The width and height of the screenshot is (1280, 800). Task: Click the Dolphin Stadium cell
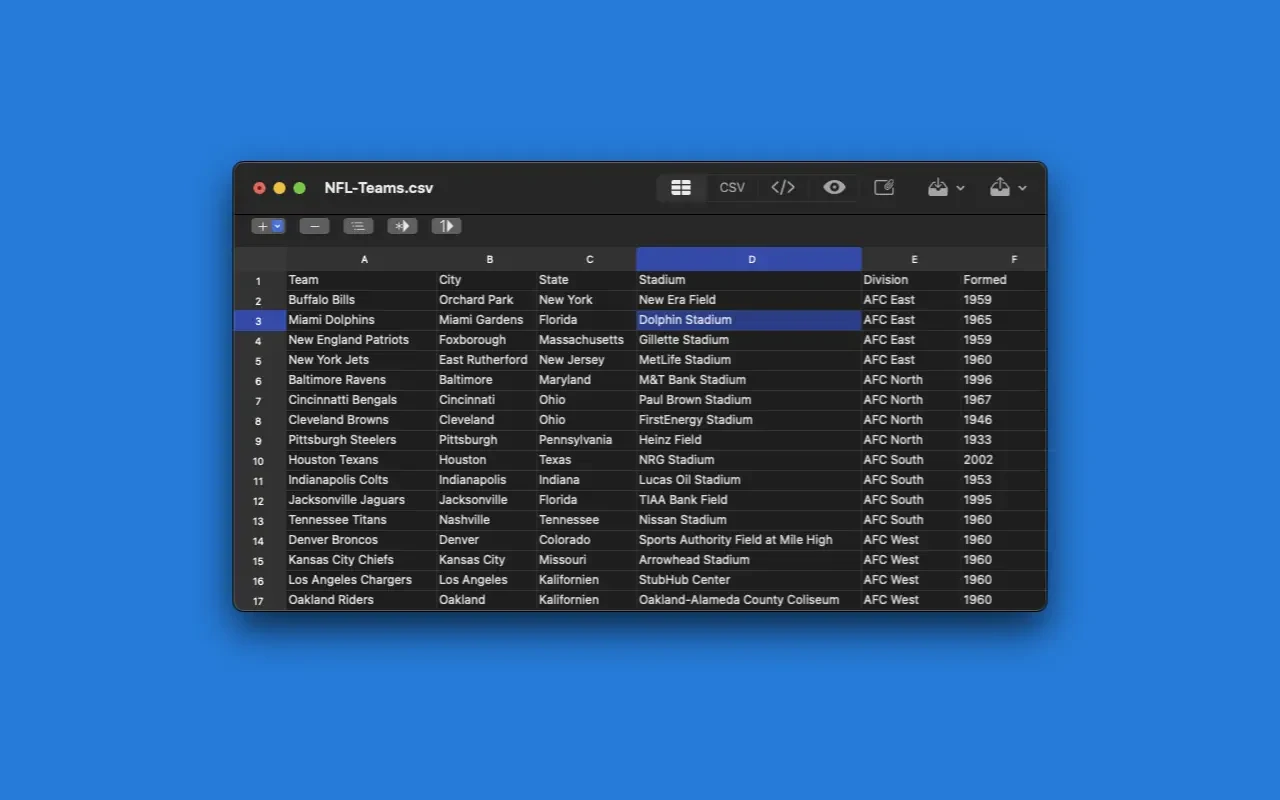(x=748, y=320)
